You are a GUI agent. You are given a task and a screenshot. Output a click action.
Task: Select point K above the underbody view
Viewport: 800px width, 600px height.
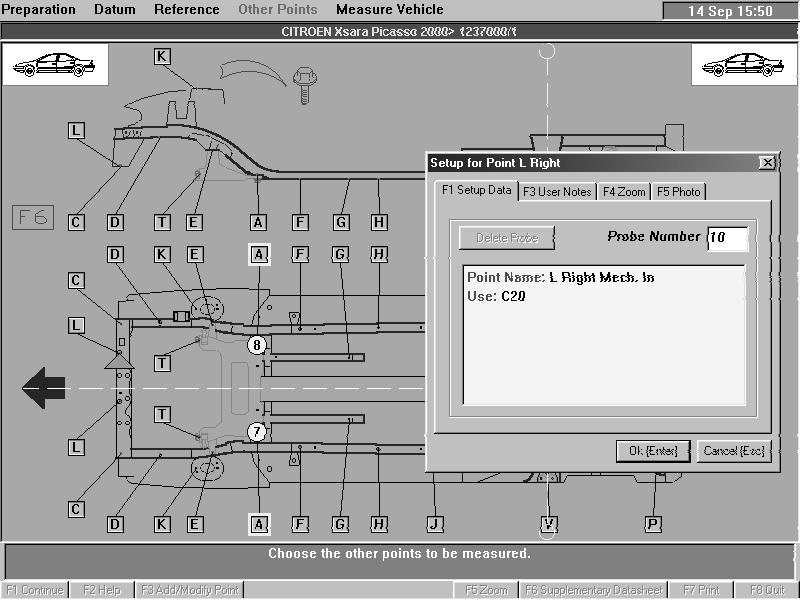pos(162,254)
